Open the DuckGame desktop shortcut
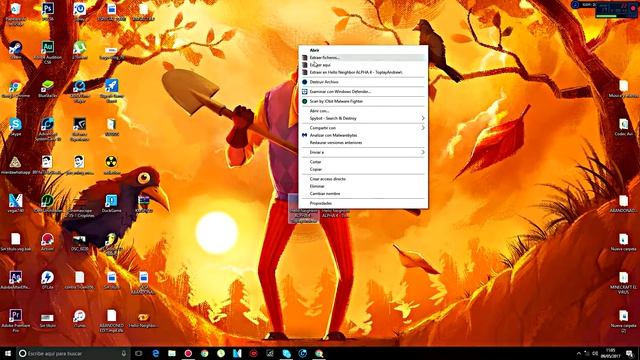 [x=111, y=203]
